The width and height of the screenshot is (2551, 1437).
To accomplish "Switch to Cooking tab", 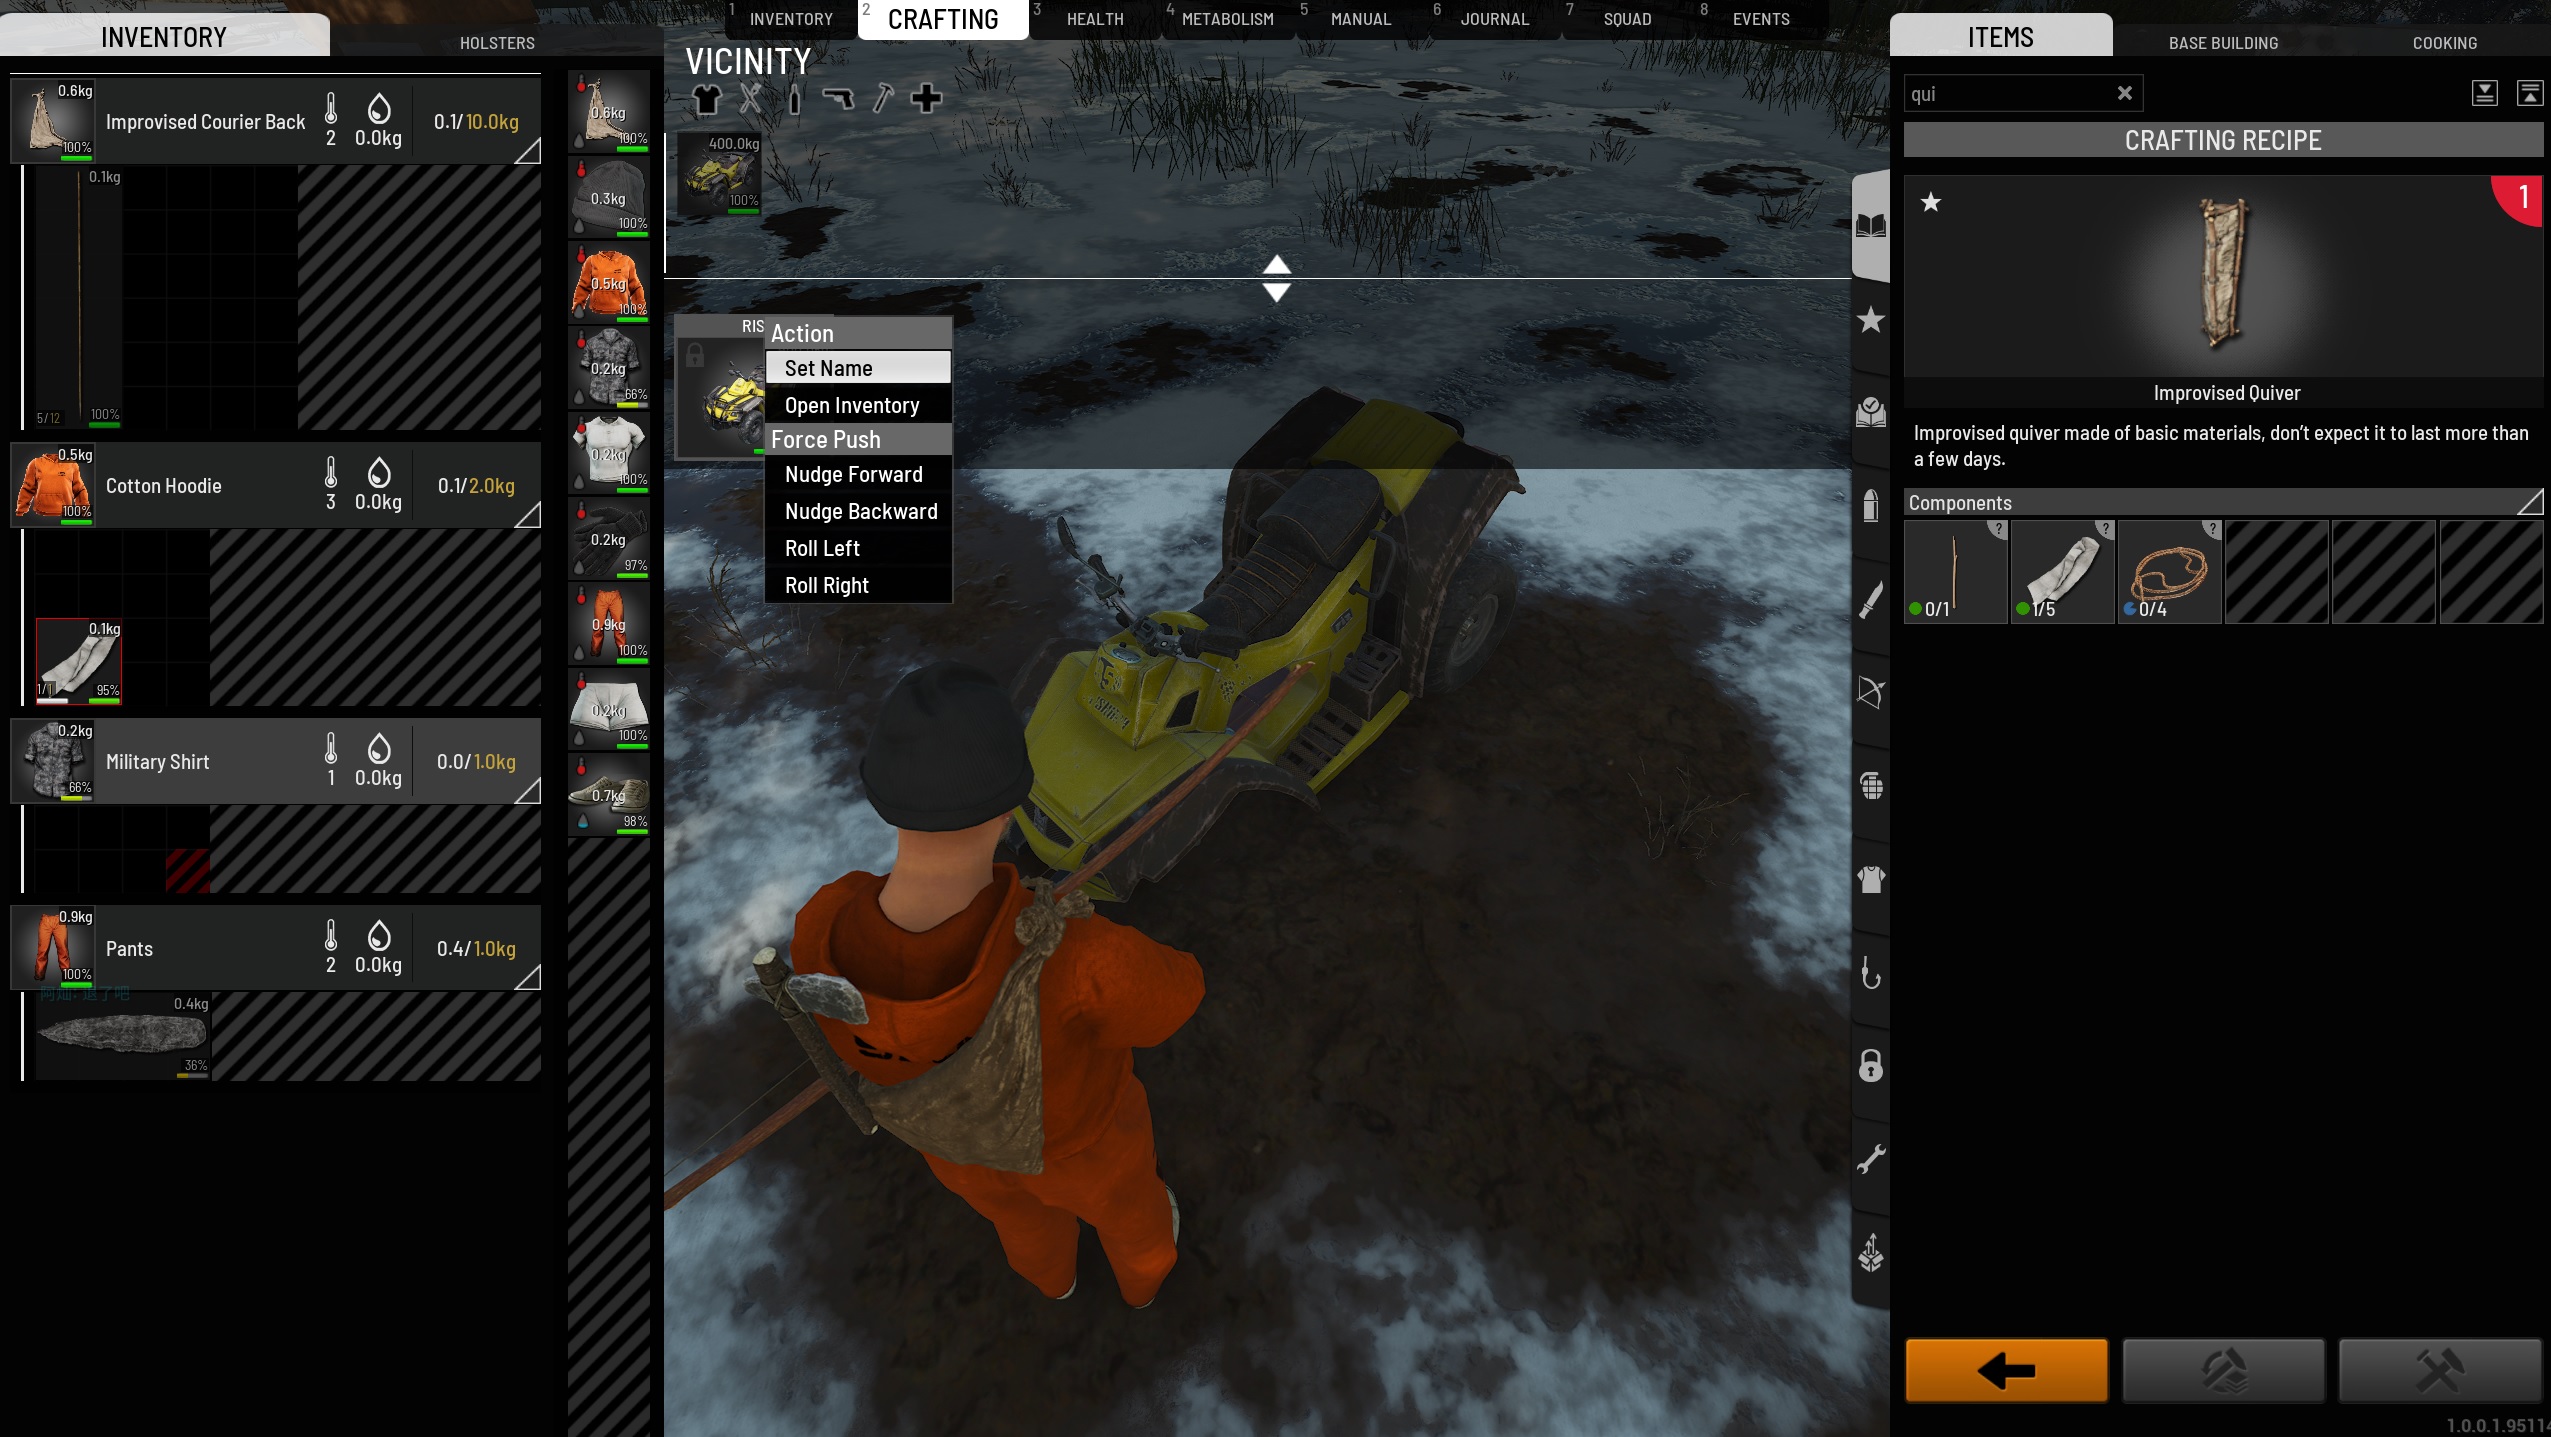I will pos(2444,43).
